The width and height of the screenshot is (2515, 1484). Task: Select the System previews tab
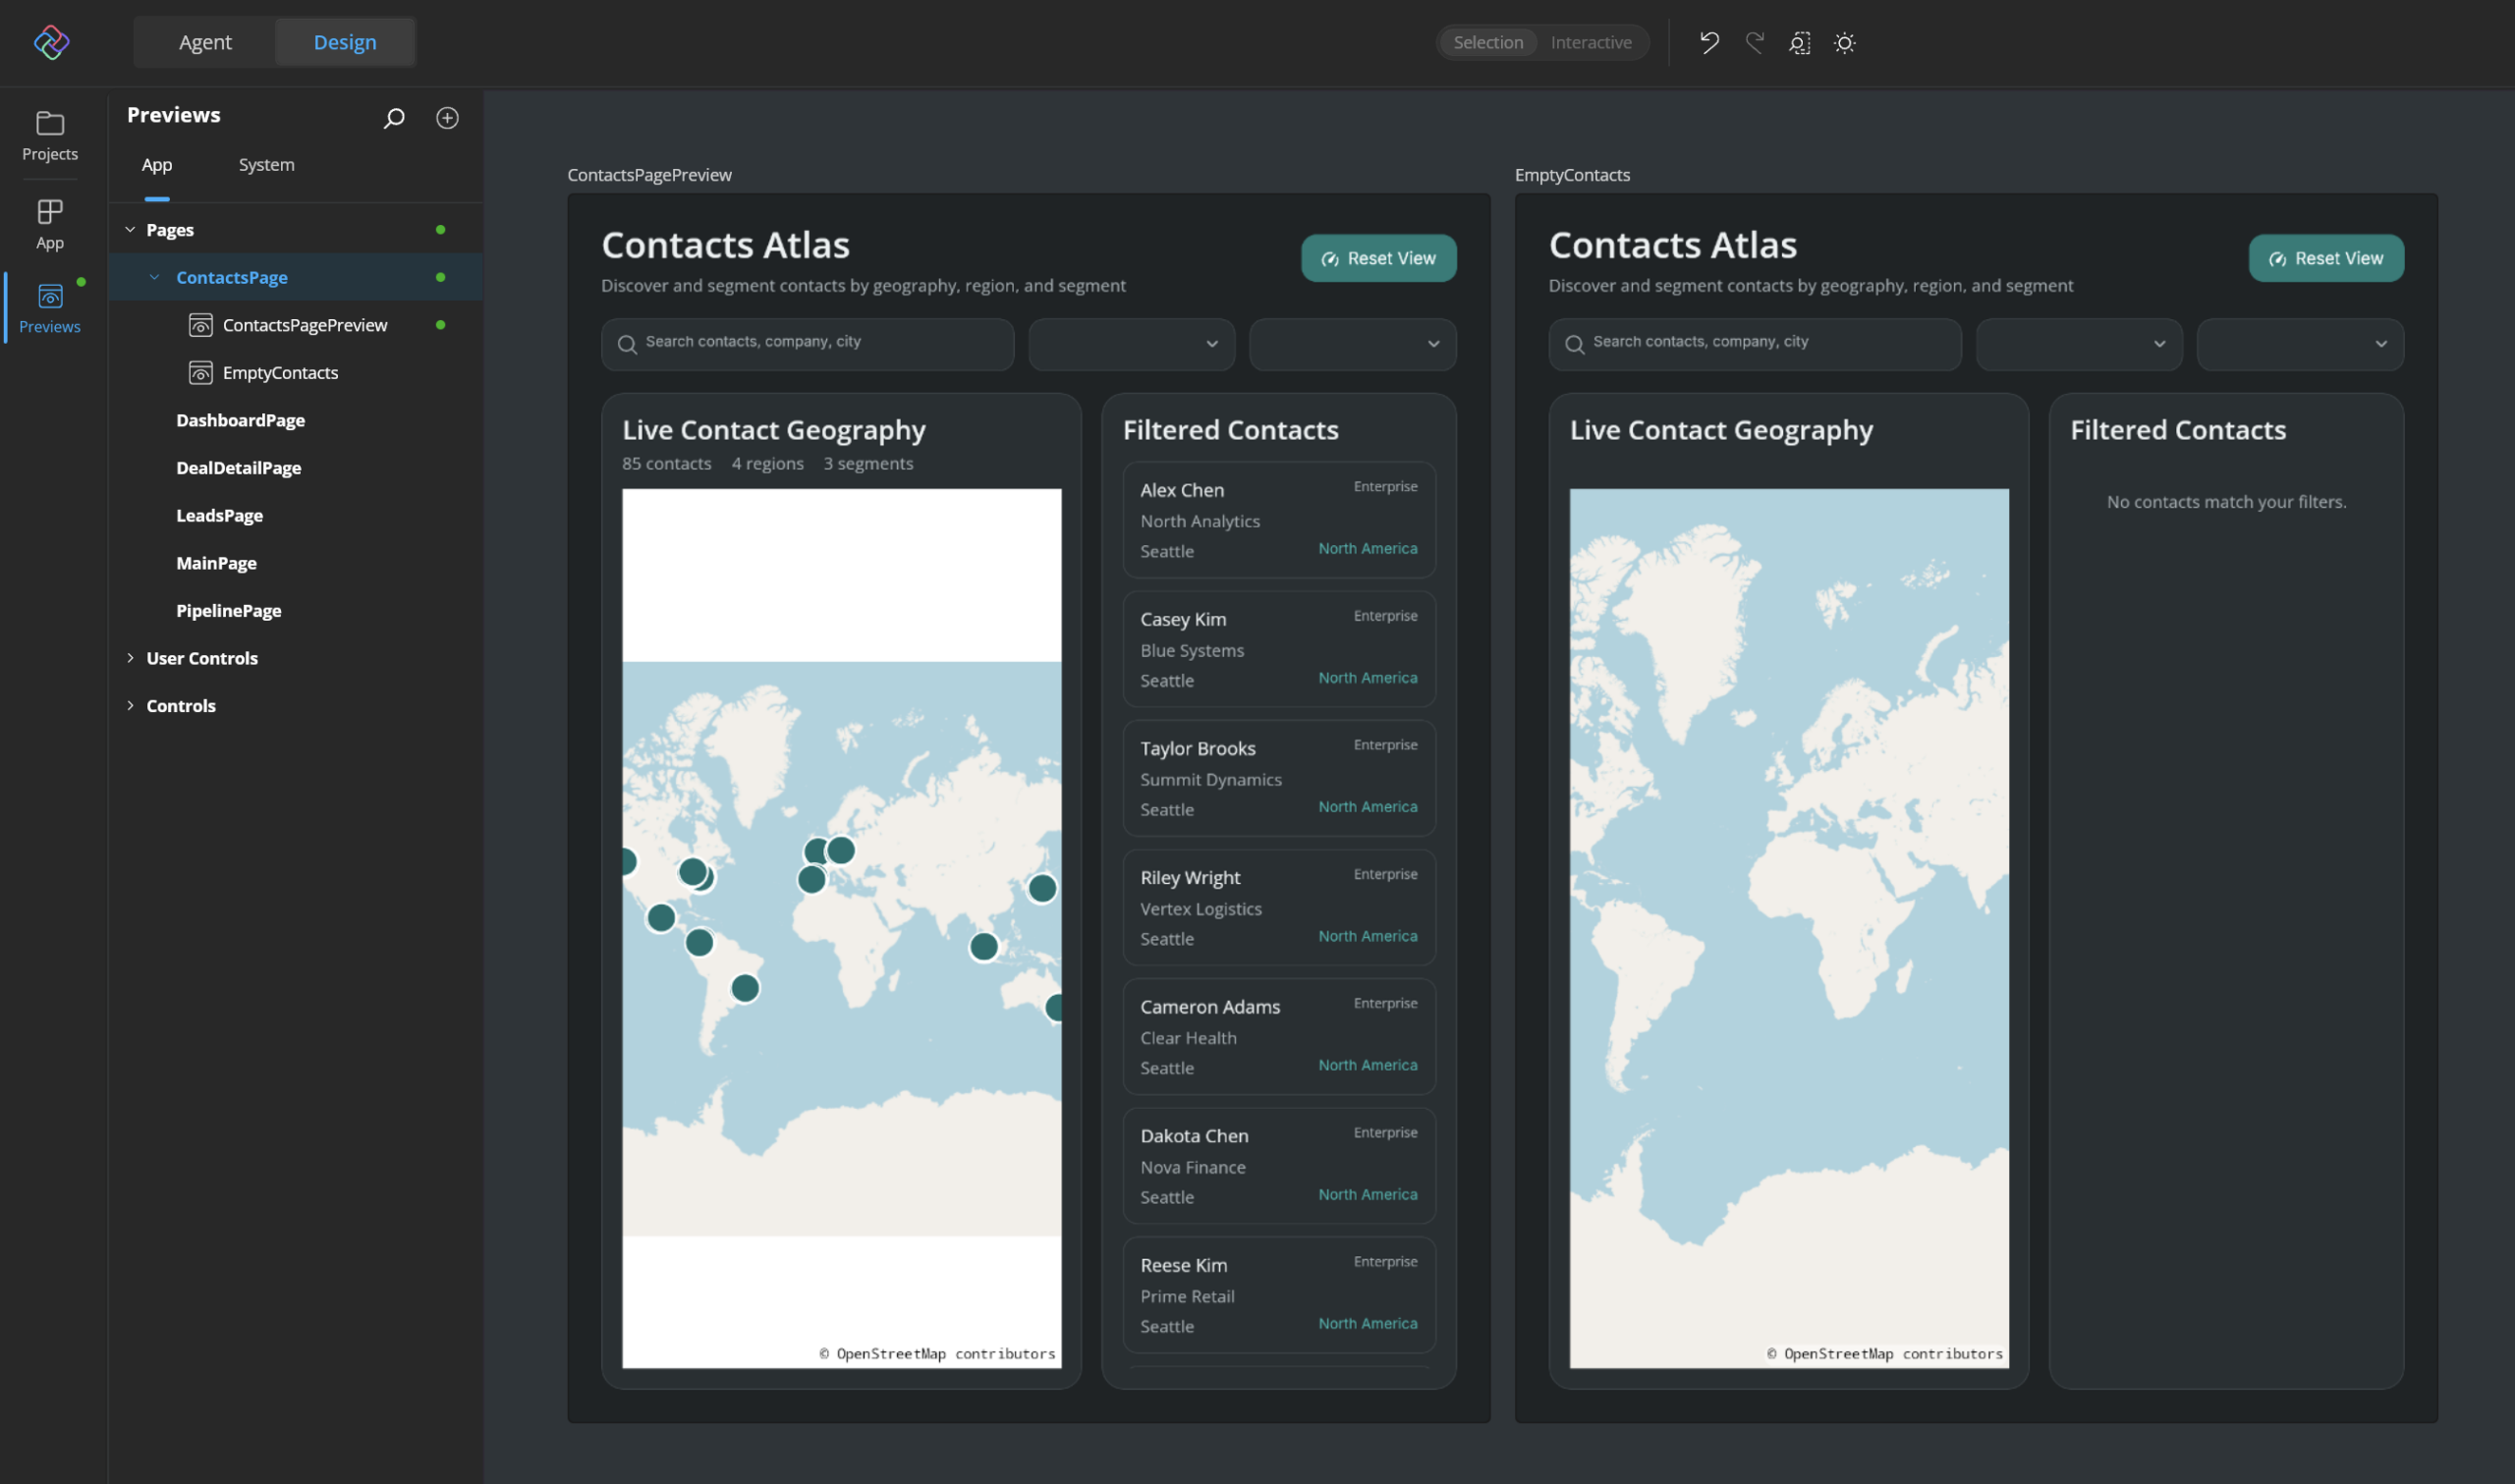click(x=267, y=165)
